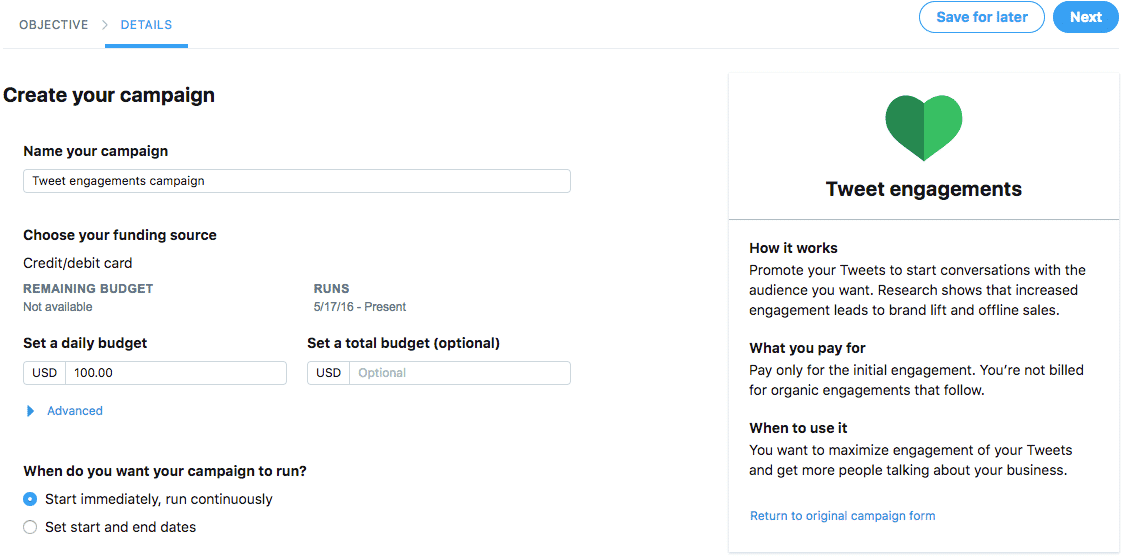
Task: Follow Return to original campaign form link
Action: [842, 516]
